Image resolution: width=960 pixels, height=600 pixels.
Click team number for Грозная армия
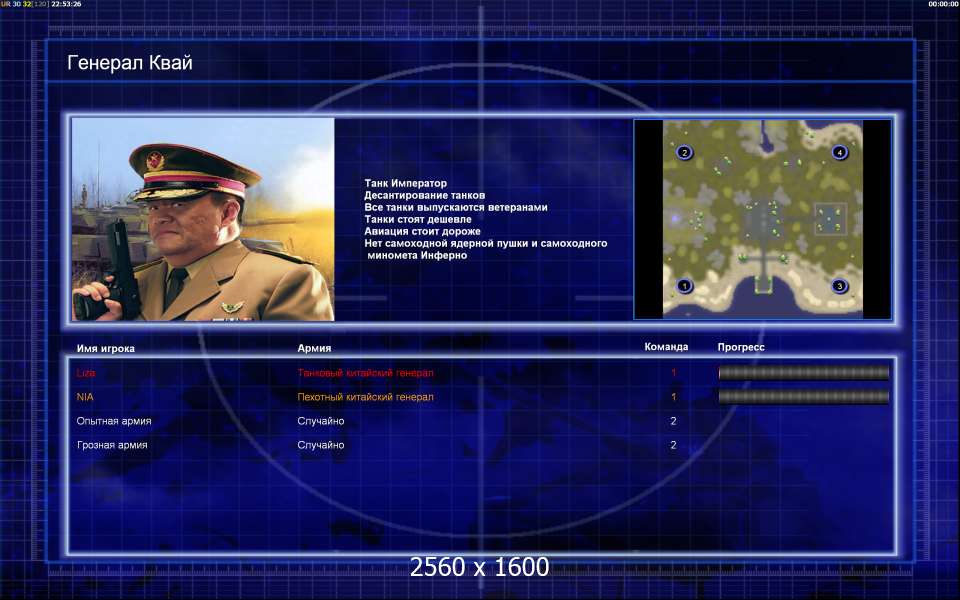coord(673,445)
